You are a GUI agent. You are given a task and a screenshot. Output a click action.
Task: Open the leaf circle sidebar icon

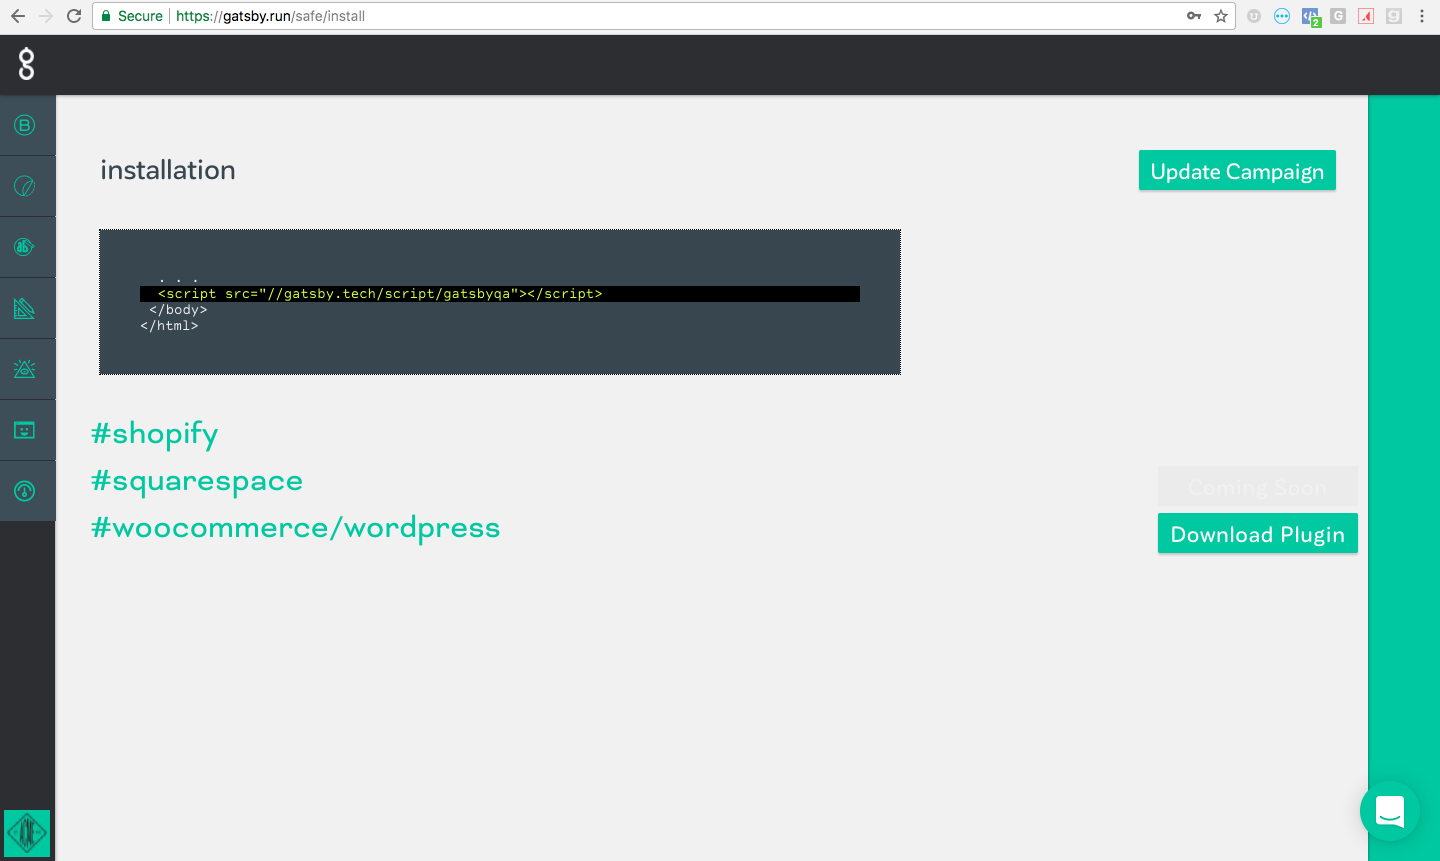25,186
